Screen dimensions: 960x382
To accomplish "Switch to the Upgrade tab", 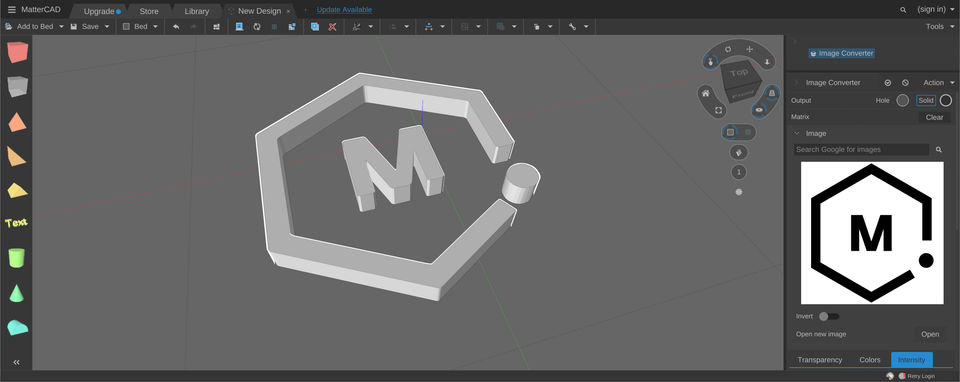I will (x=99, y=11).
